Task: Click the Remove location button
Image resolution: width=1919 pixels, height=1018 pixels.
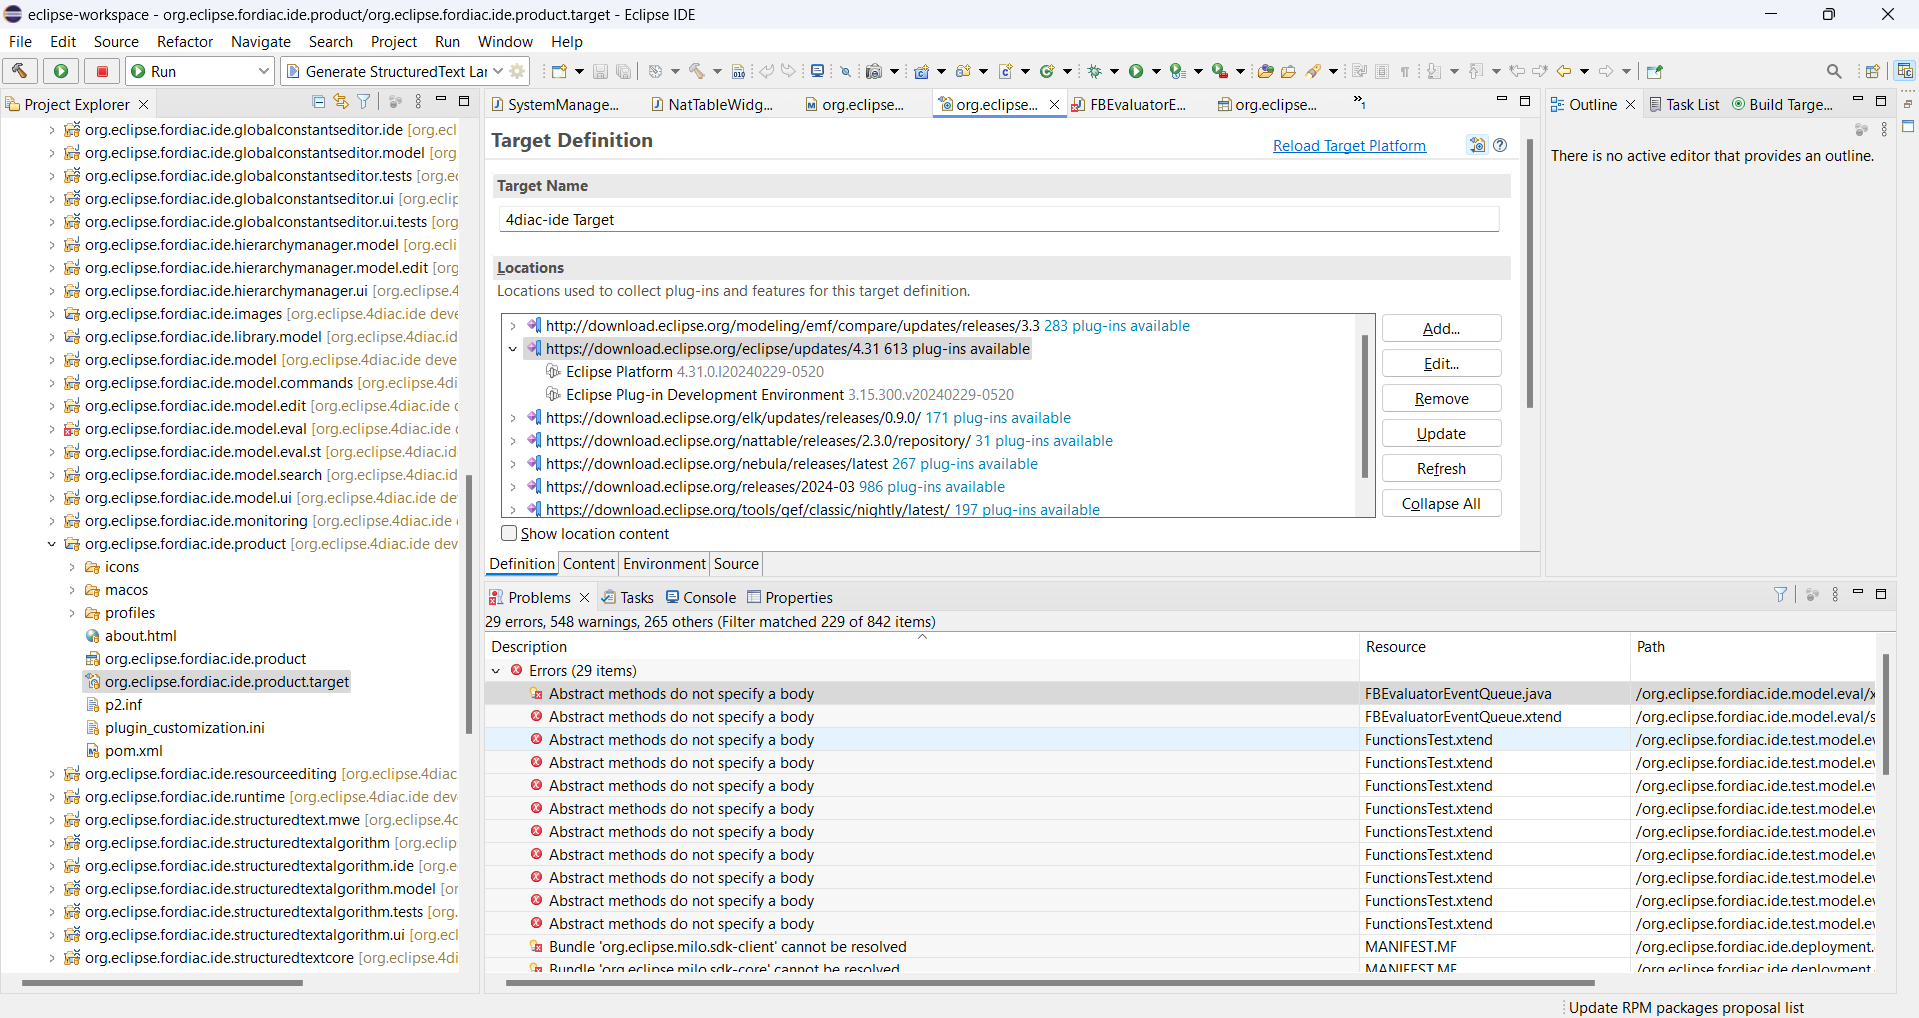Action: (x=1441, y=398)
